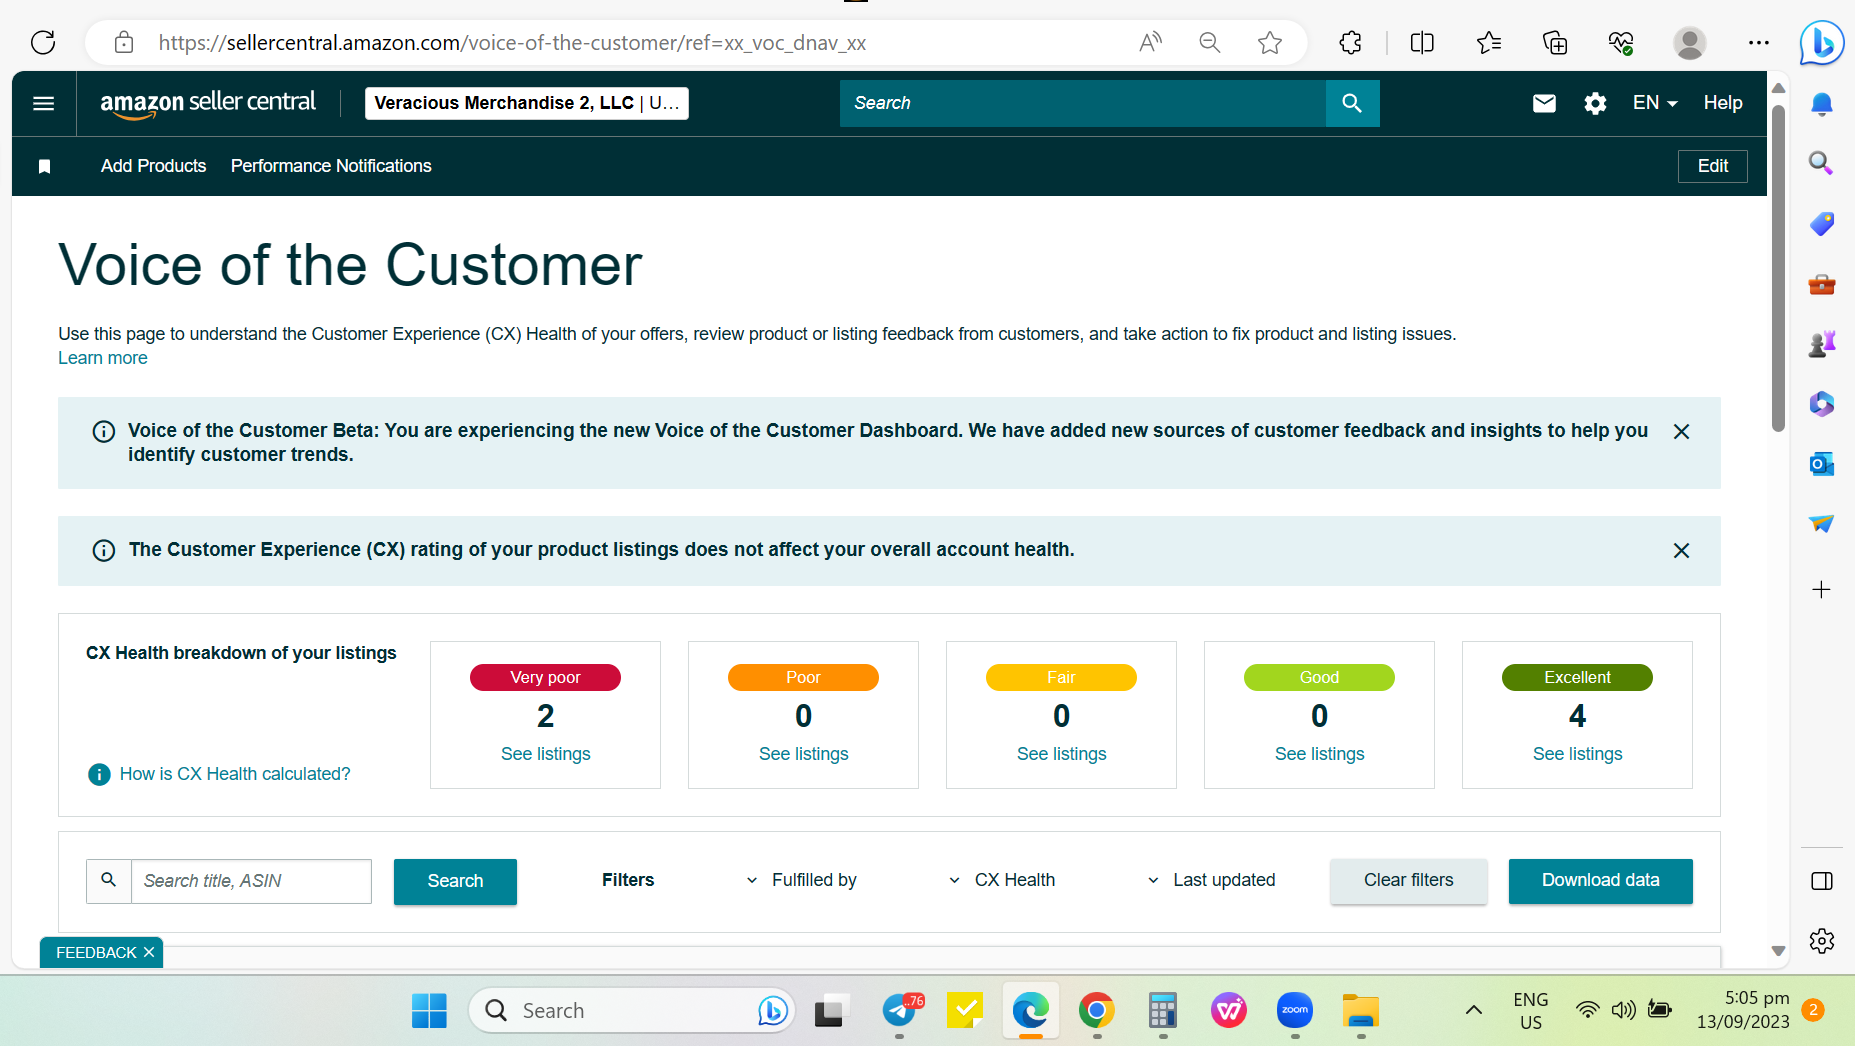Click into the Search title, ASIN field
Image resolution: width=1855 pixels, height=1046 pixels.
[251, 881]
